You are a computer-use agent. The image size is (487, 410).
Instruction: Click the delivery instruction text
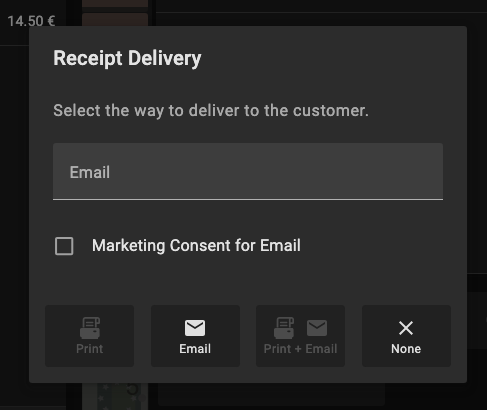click(x=211, y=111)
